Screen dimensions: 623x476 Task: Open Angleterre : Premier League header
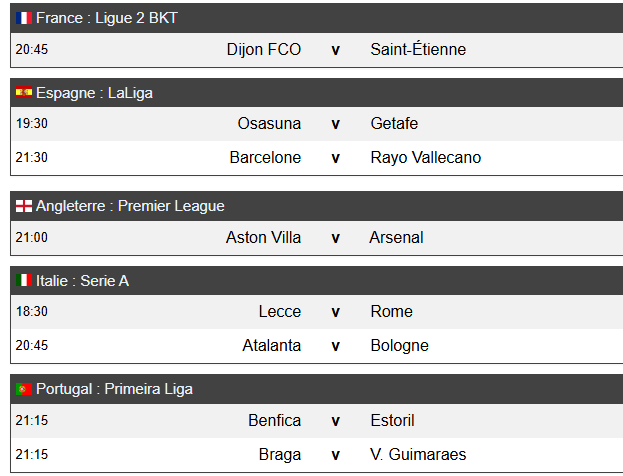pos(317,206)
